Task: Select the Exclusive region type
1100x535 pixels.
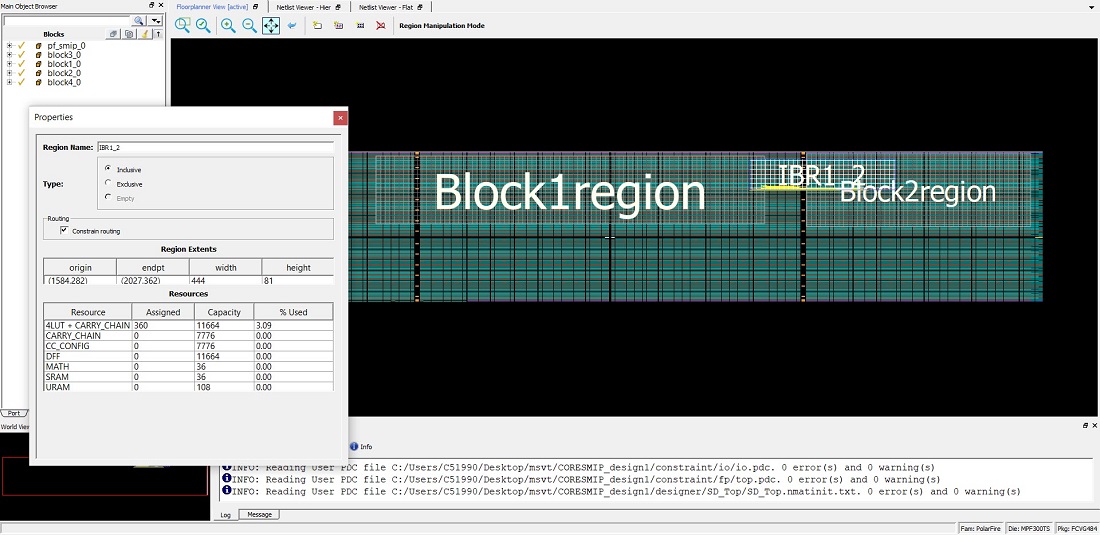Action: click(108, 183)
